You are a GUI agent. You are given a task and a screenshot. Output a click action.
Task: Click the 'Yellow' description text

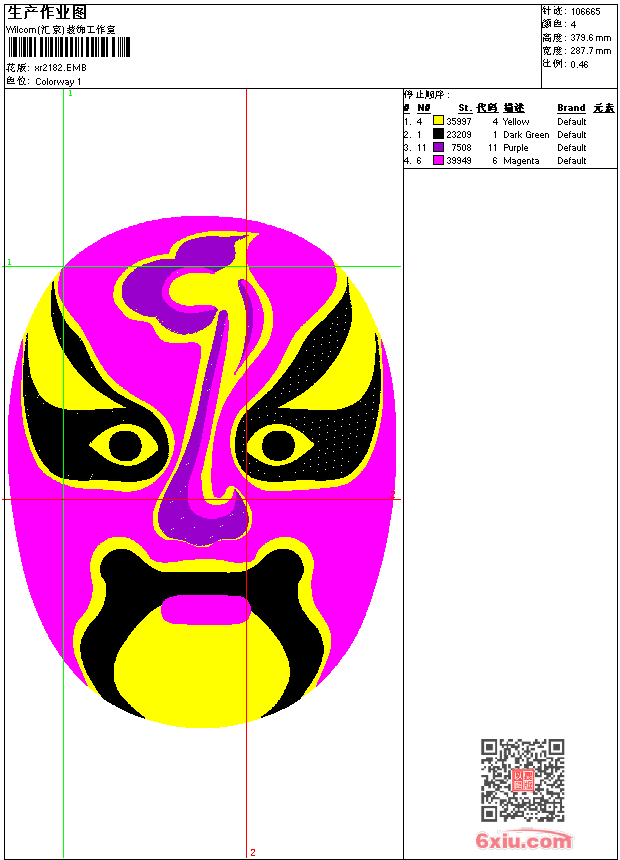pyautogui.click(x=516, y=121)
